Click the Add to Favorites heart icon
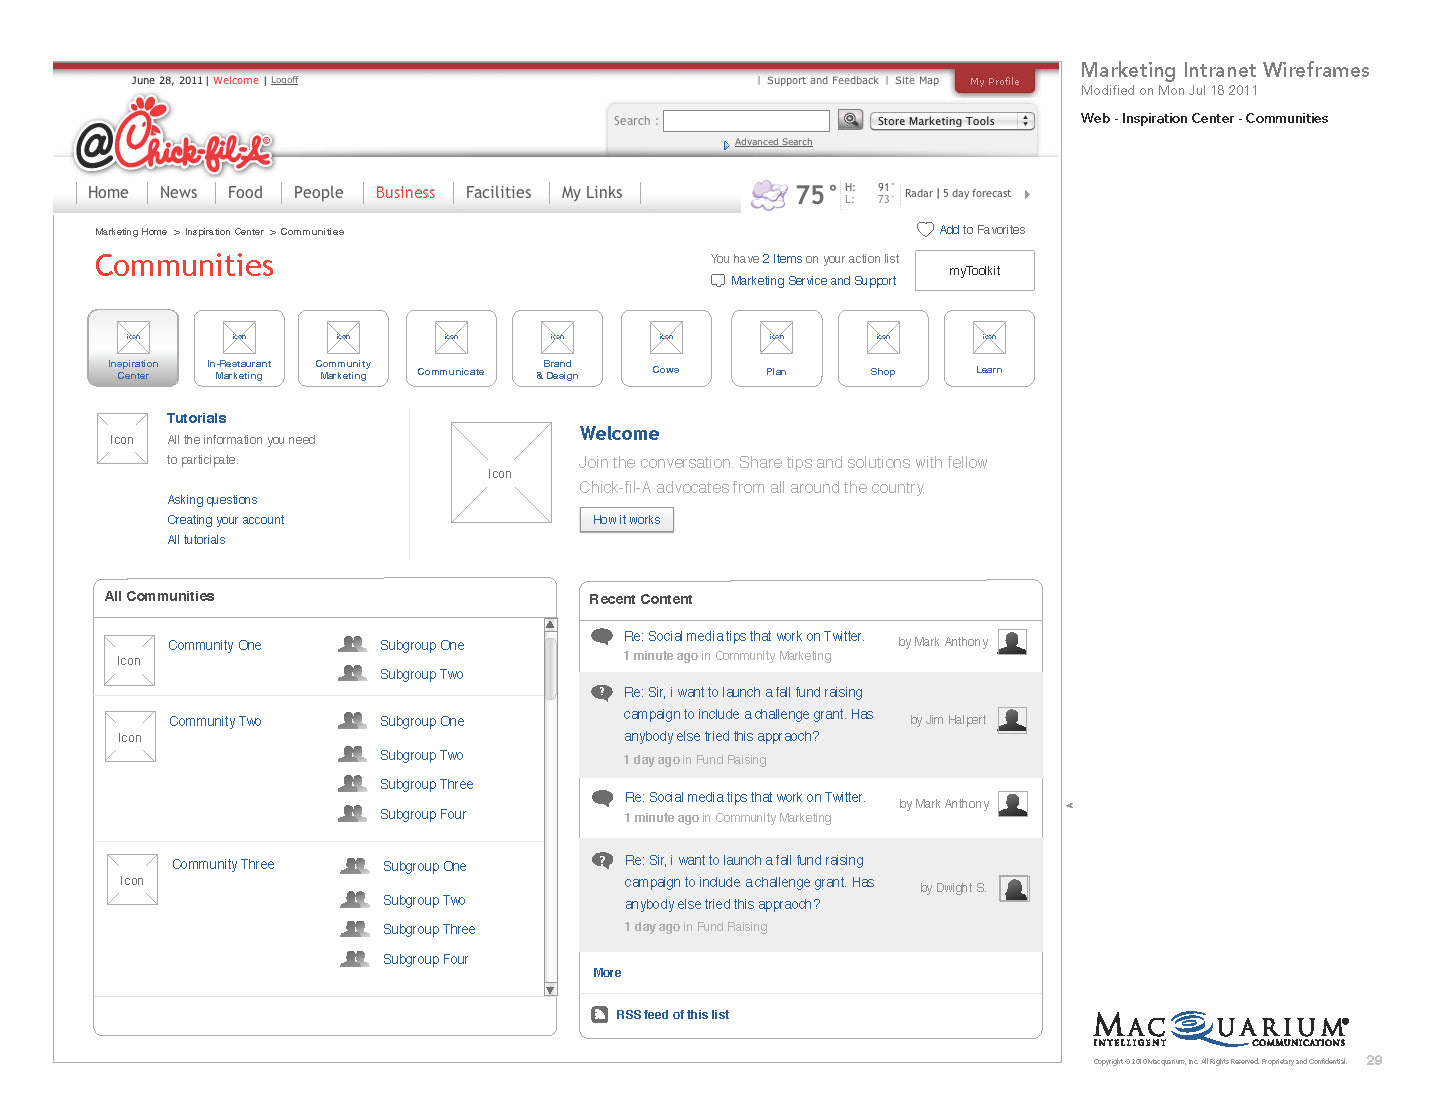This screenshot has height=1114, width=1441. point(925,229)
